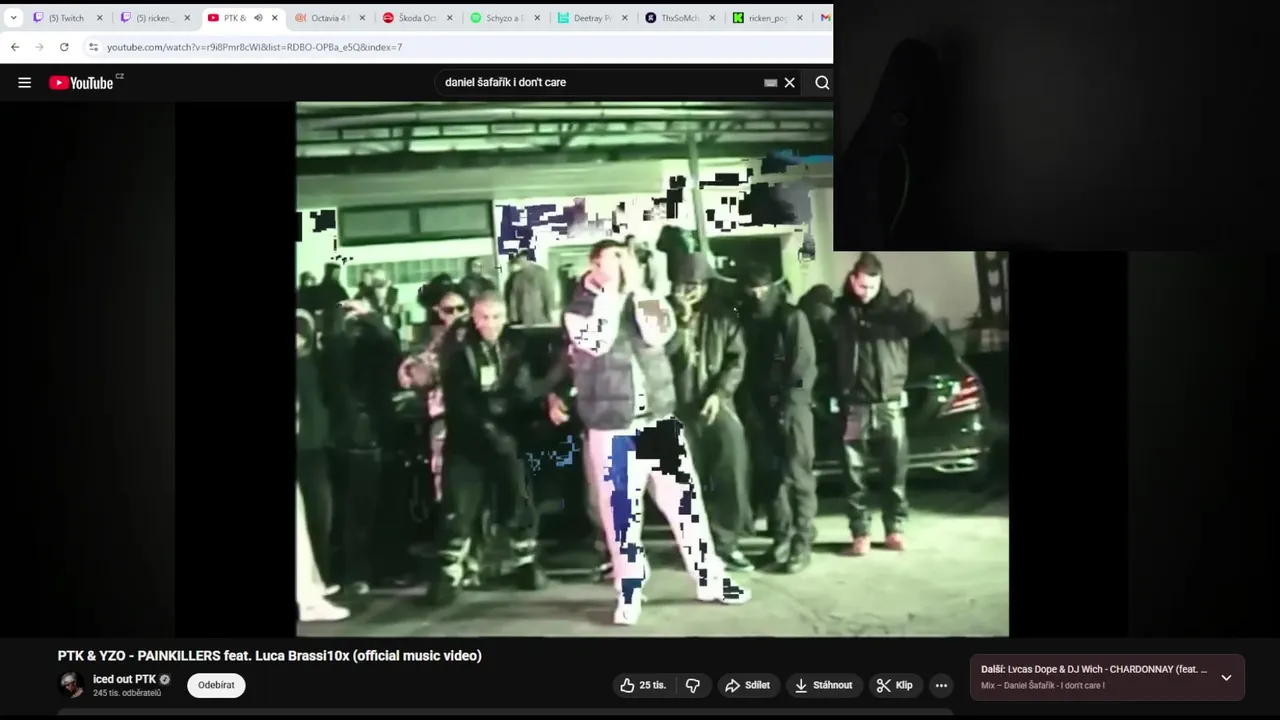
Task: Go forward with browser forward arrow
Action: [x=39, y=47]
